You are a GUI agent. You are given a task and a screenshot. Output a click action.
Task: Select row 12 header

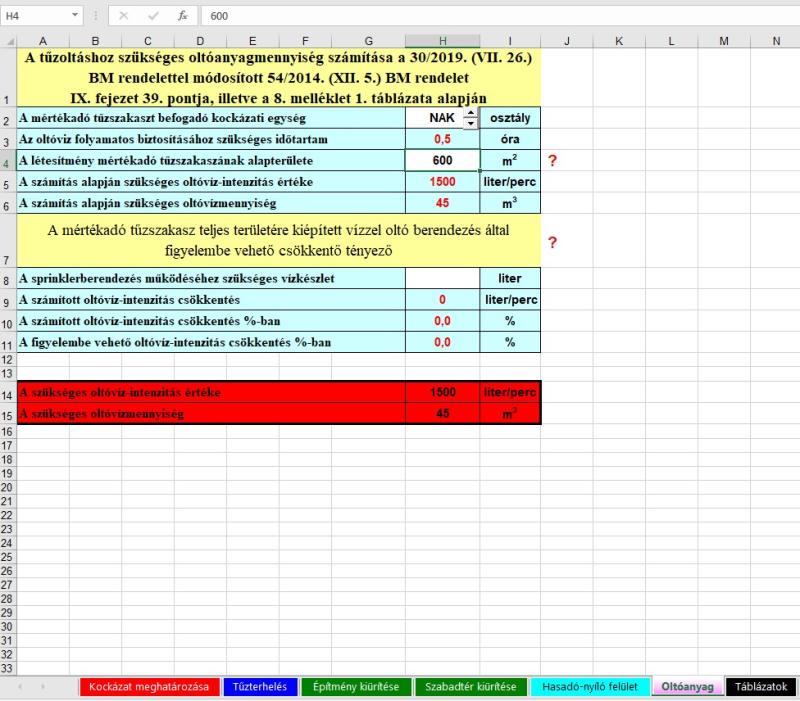pos(7,360)
